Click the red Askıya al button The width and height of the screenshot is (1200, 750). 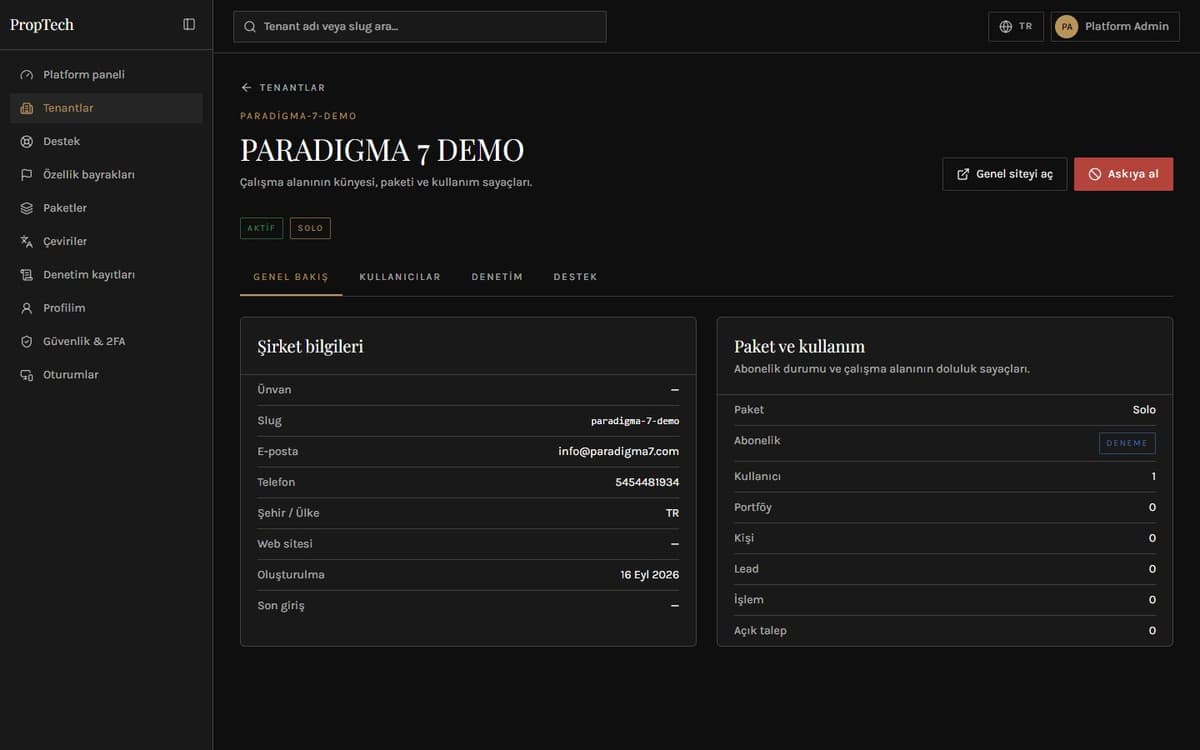pos(1124,174)
